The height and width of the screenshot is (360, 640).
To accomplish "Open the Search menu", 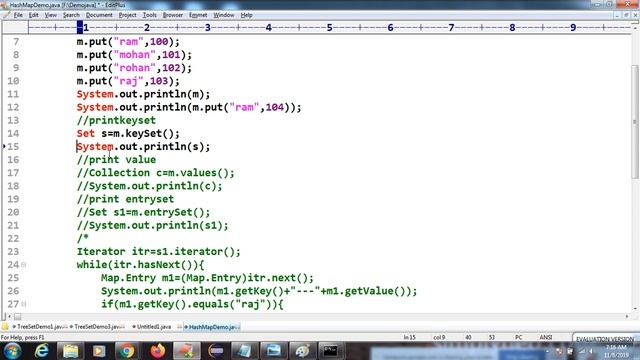I will pyautogui.click(x=71, y=15).
